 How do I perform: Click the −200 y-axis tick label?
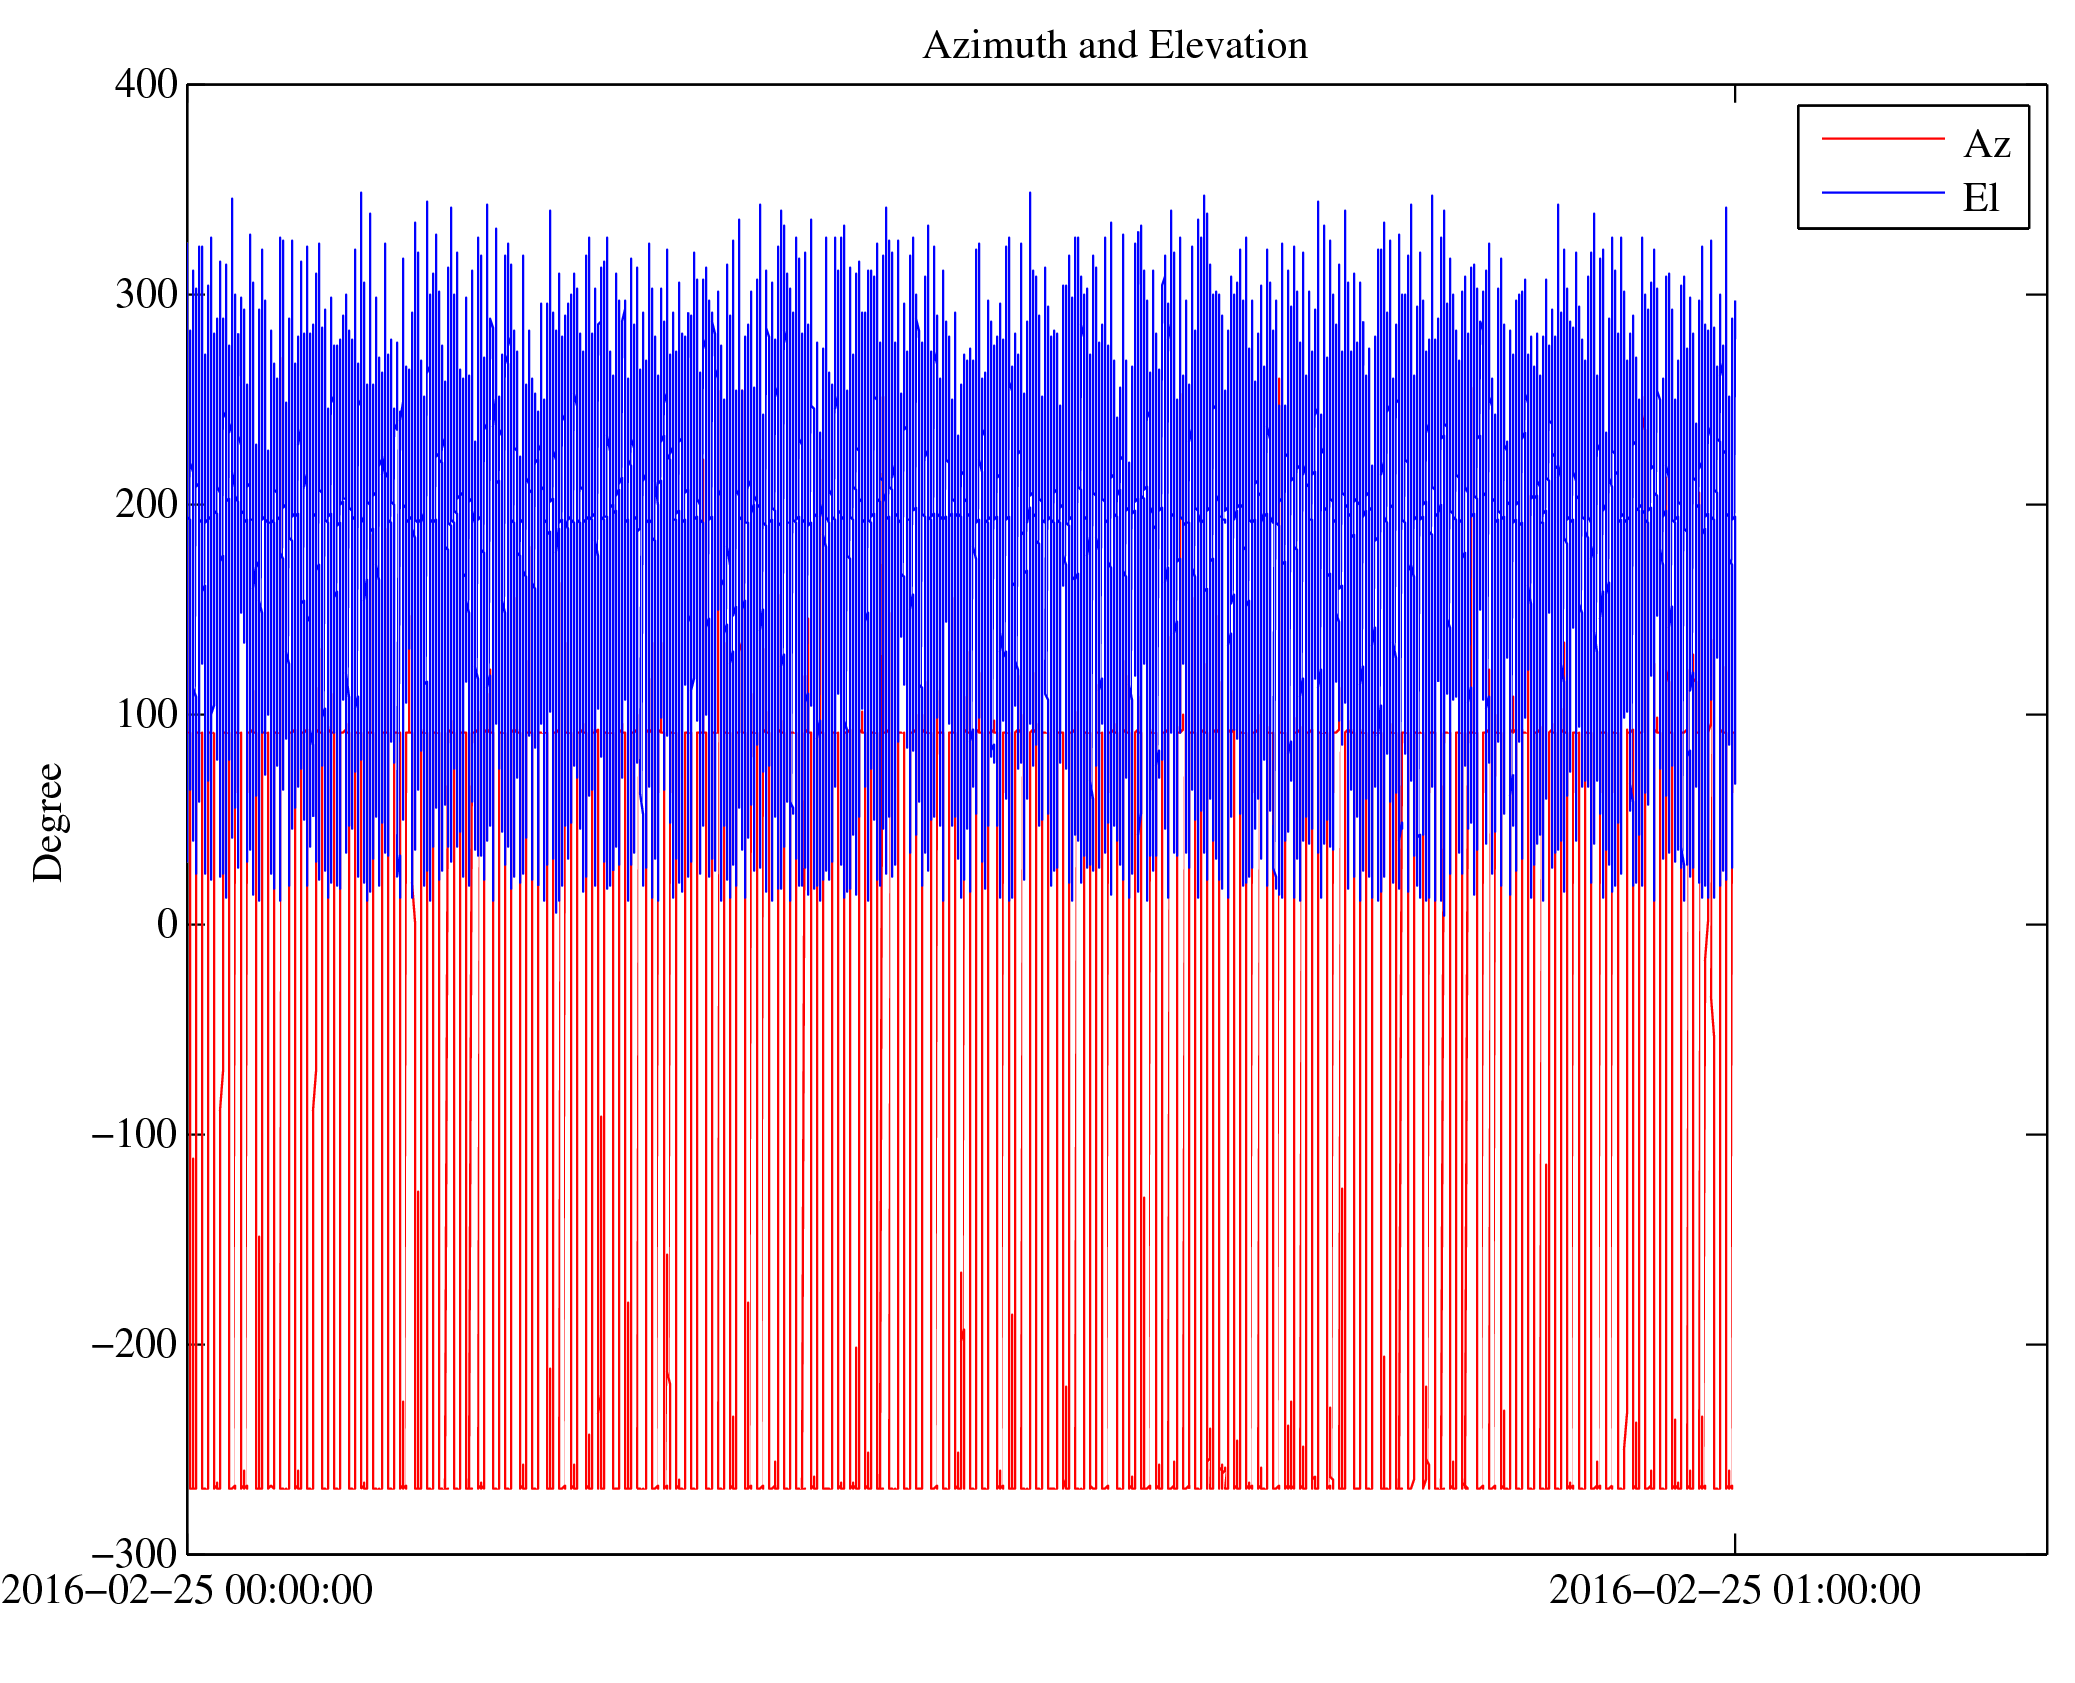click(134, 1344)
